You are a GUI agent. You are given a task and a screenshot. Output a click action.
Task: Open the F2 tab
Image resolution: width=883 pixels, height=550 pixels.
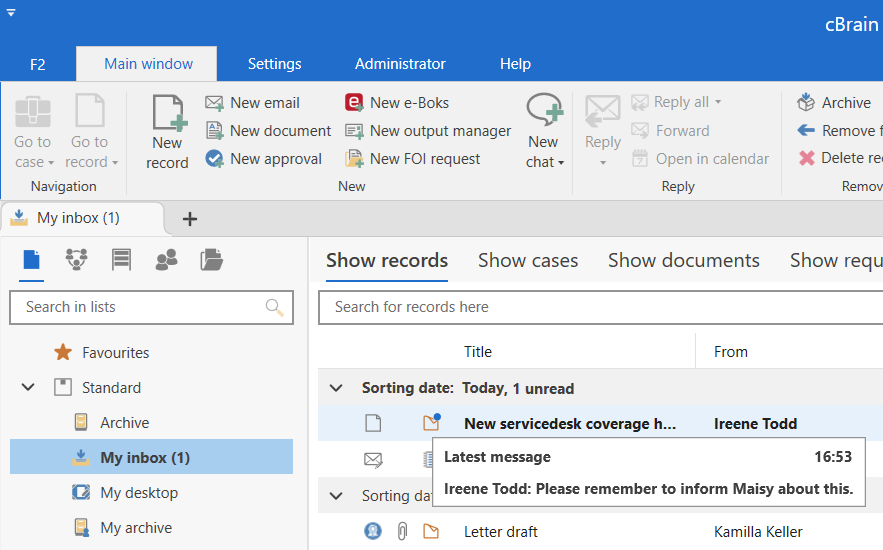(x=37, y=64)
